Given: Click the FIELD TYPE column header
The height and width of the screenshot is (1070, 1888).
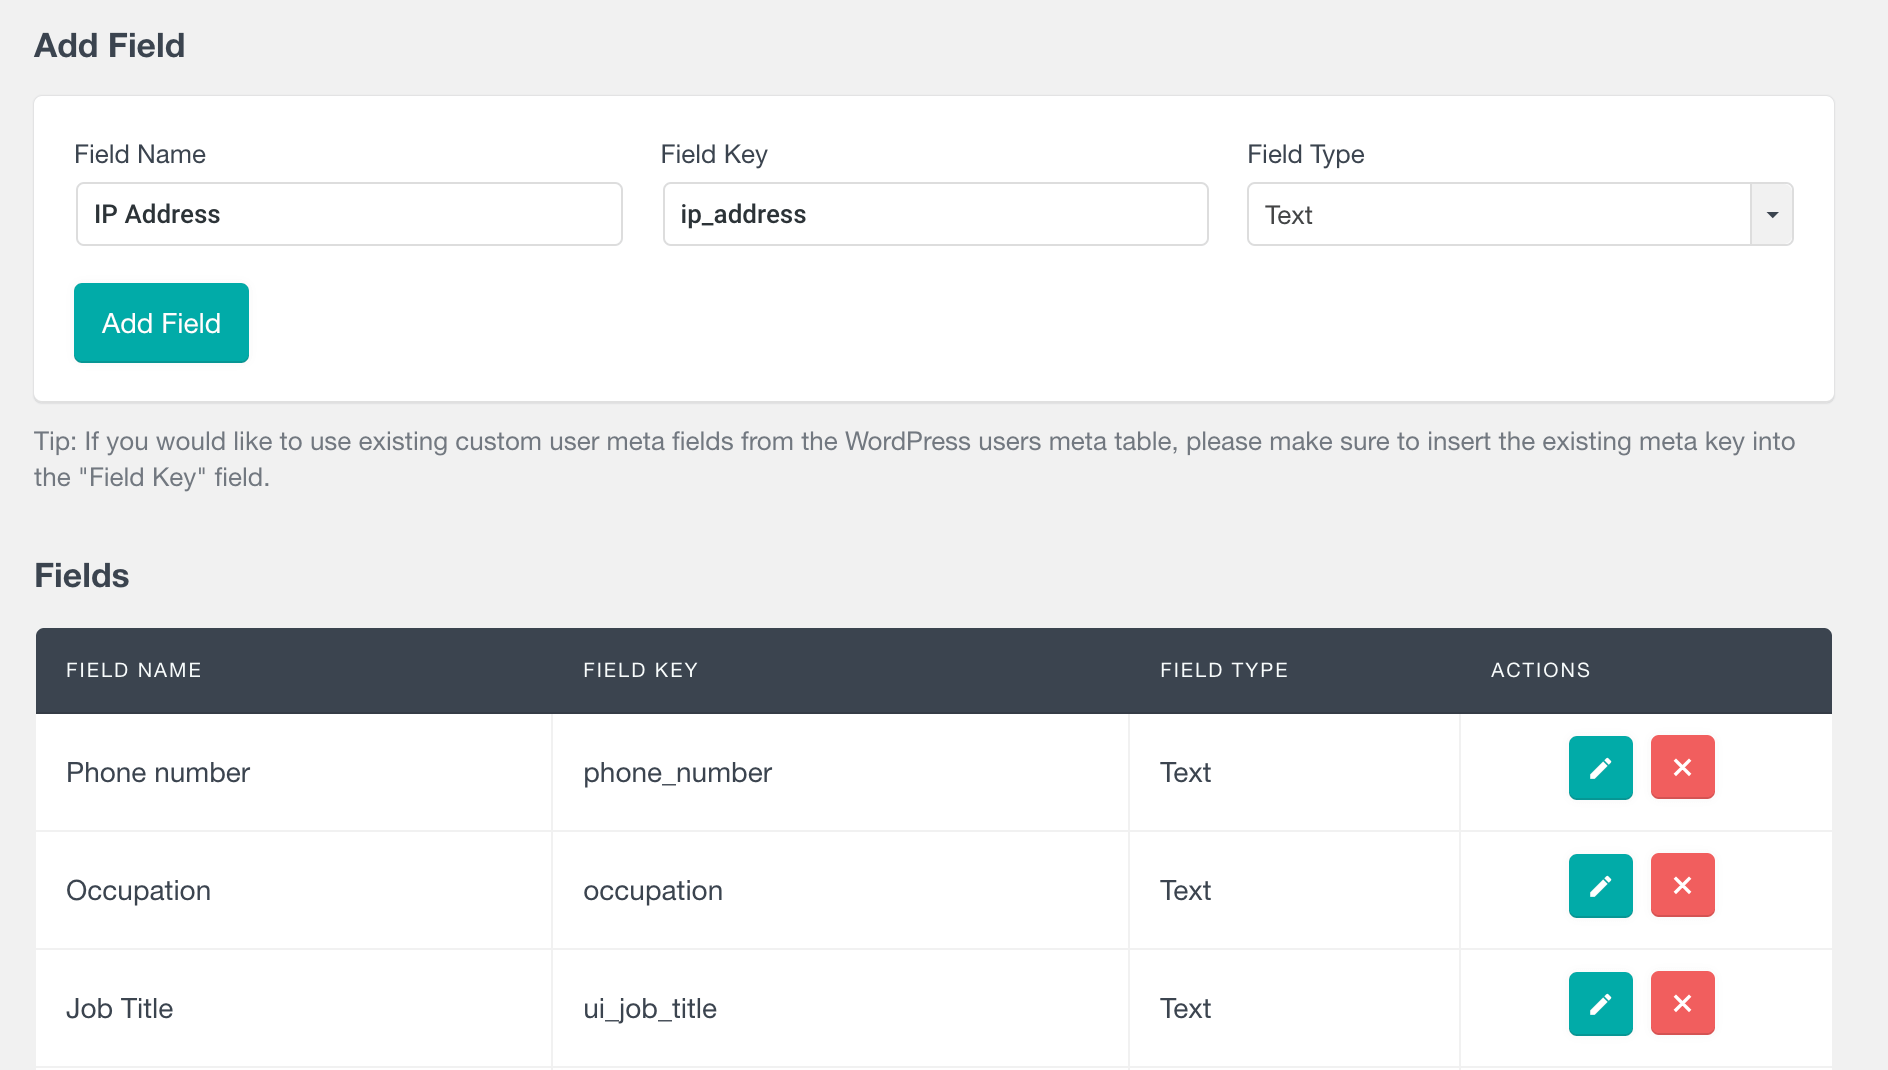Looking at the screenshot, I should [1223, 670].
